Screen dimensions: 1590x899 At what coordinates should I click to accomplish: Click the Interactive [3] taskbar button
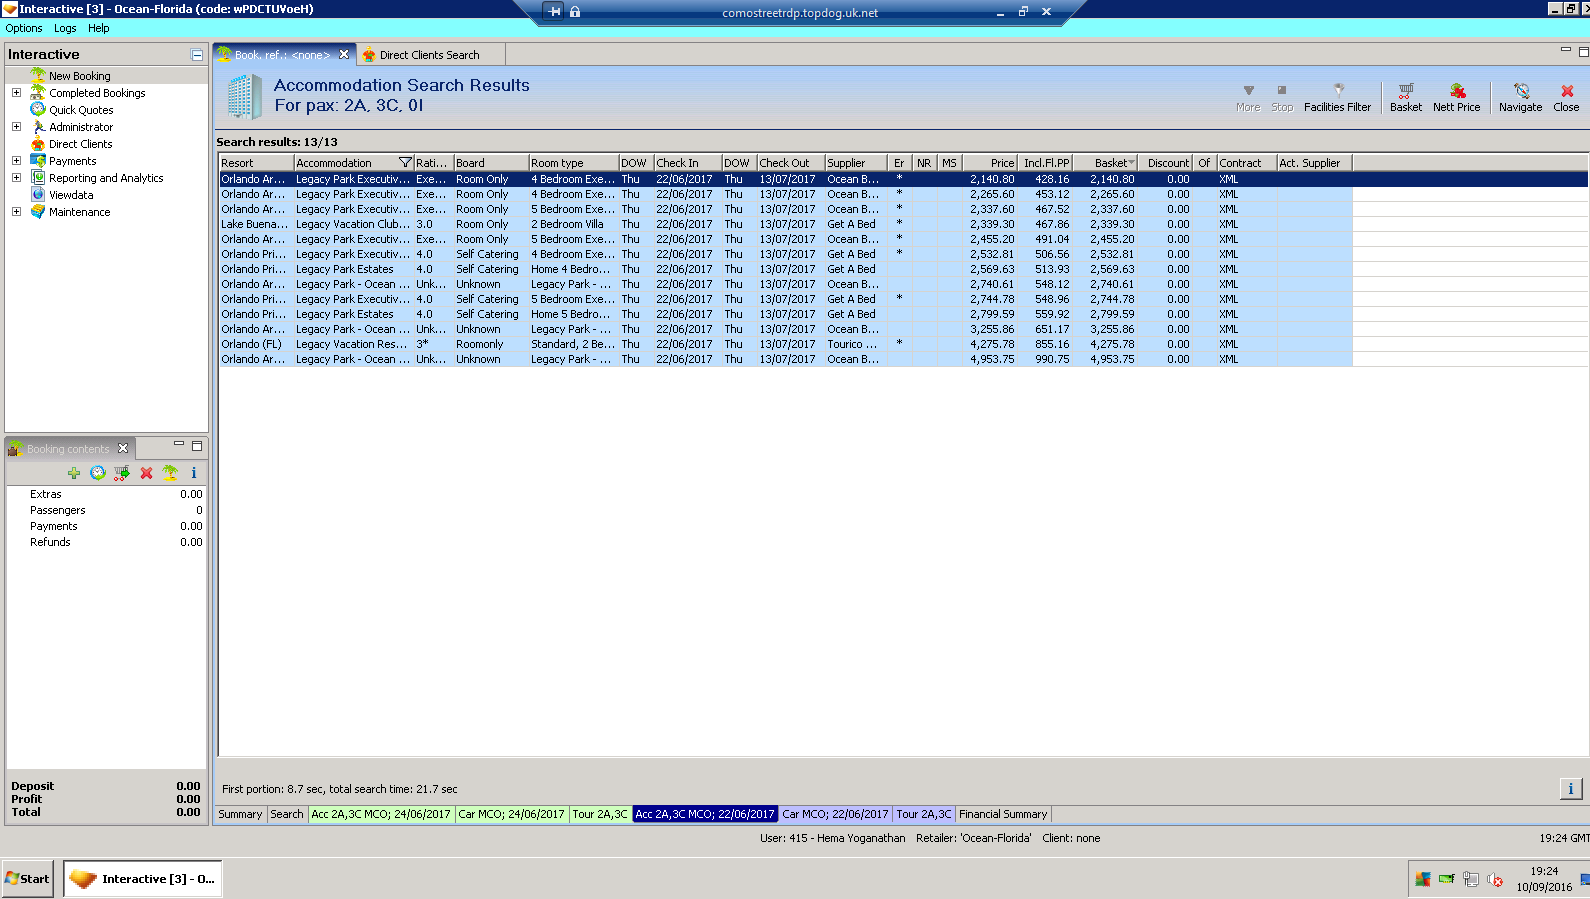tap(143, 879)
